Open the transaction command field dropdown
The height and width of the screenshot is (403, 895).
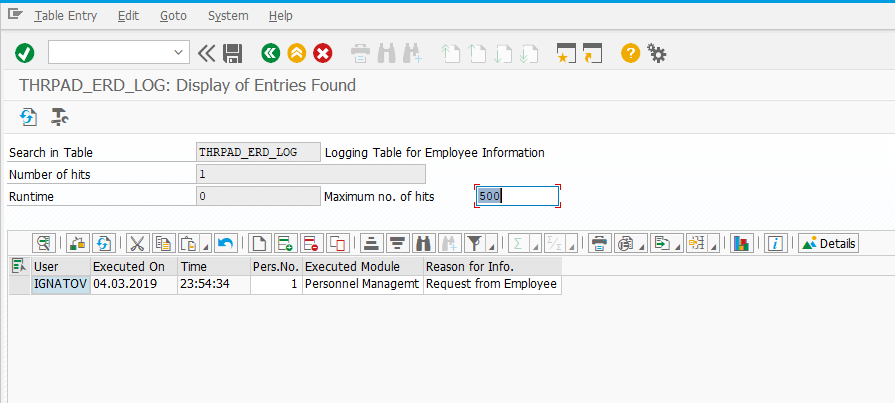tap(177, 53)
